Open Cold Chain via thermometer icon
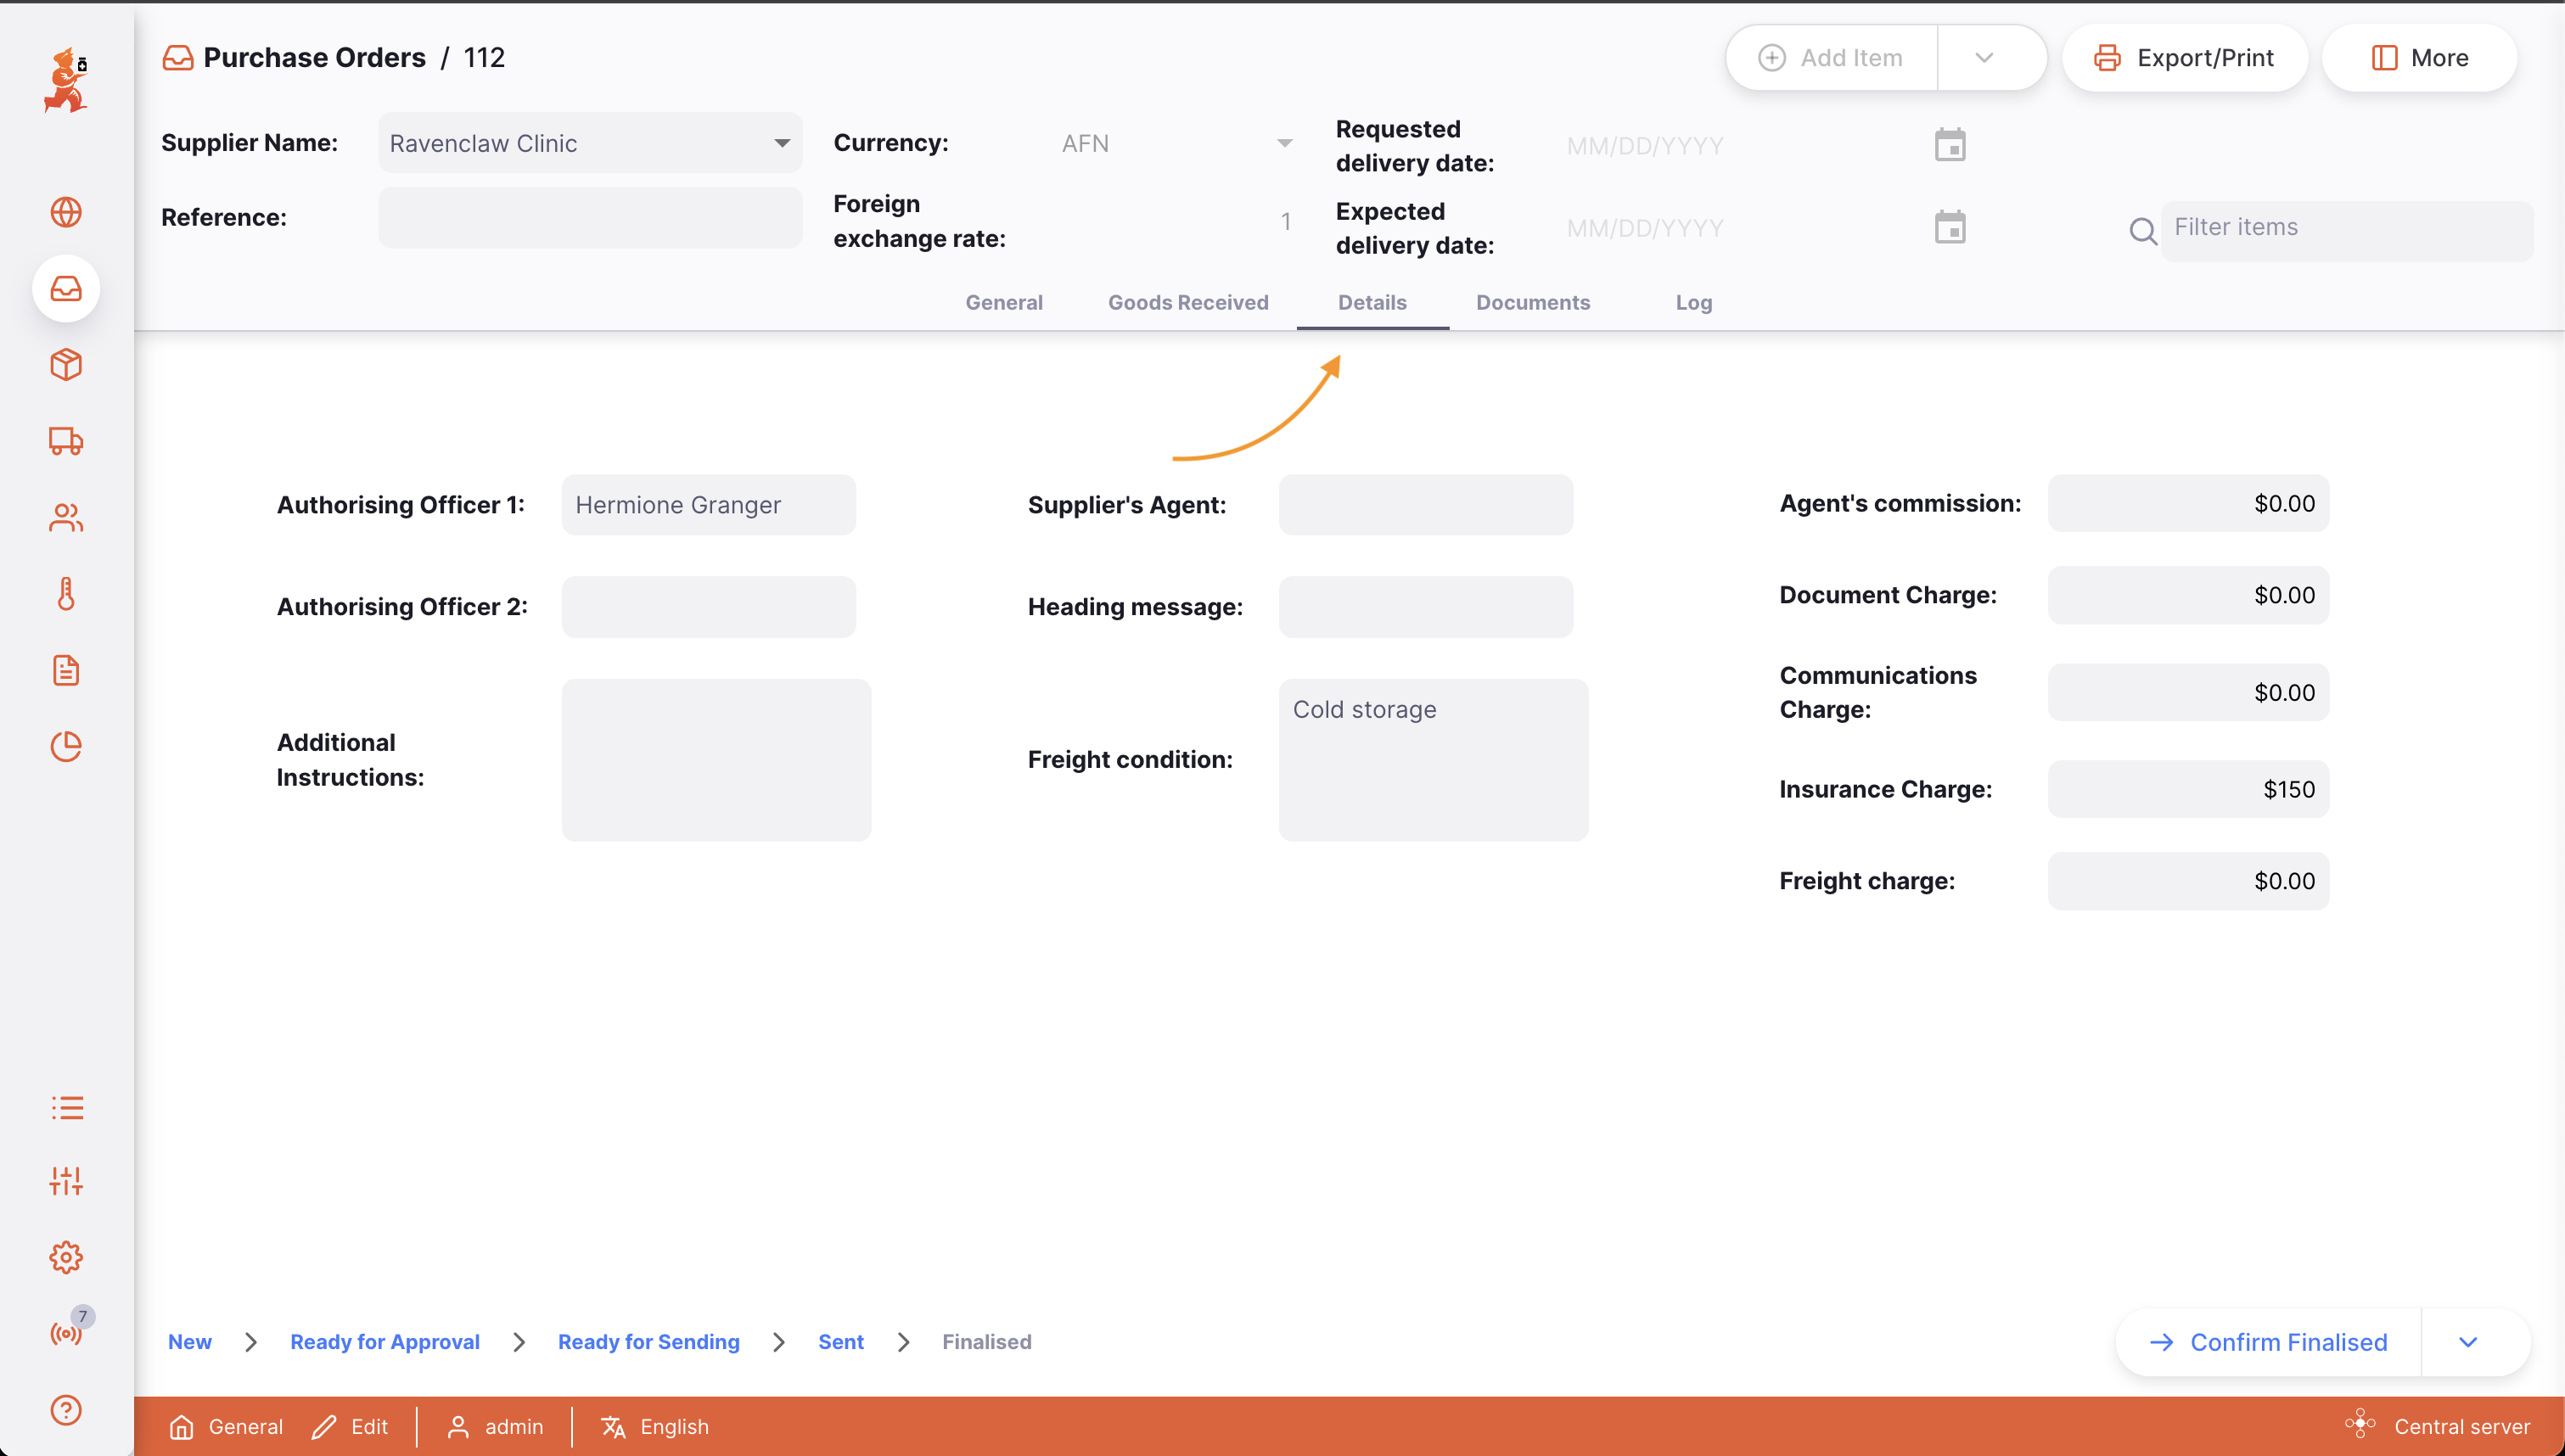This screenshot has height=1456, width=2565. tap(66, 593)
